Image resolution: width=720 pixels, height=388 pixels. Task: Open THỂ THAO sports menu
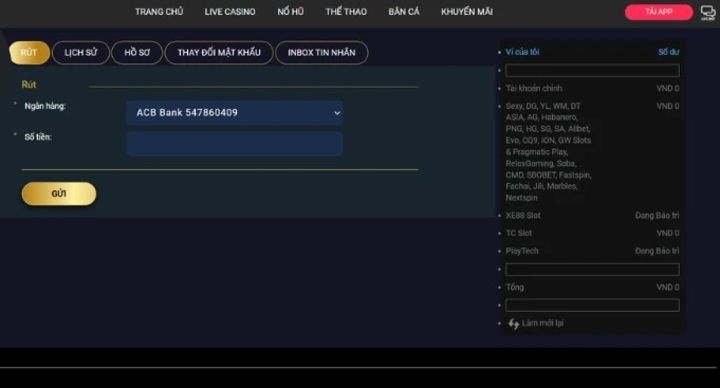coord(346,12)
